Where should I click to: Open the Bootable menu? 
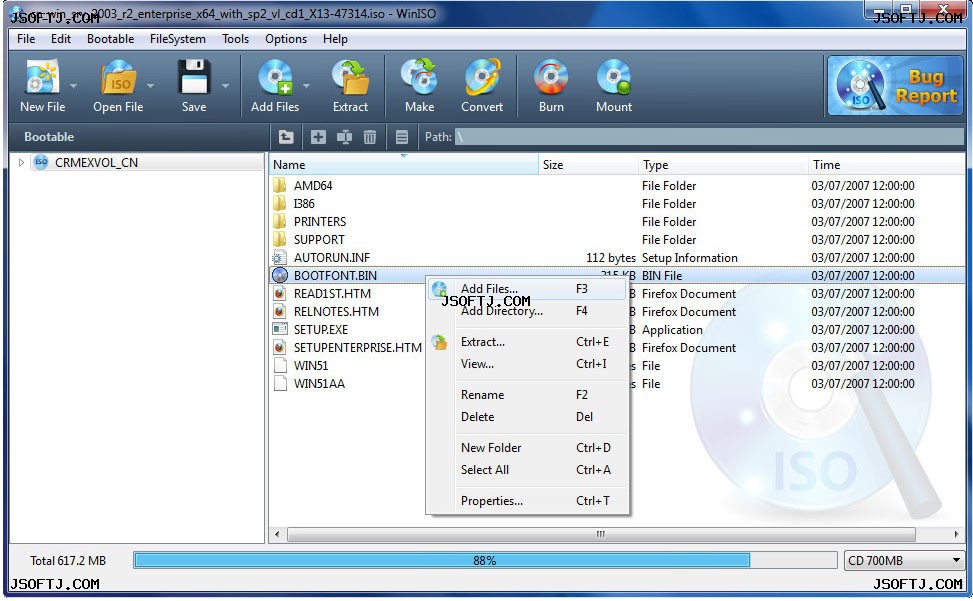click(110, 39)
